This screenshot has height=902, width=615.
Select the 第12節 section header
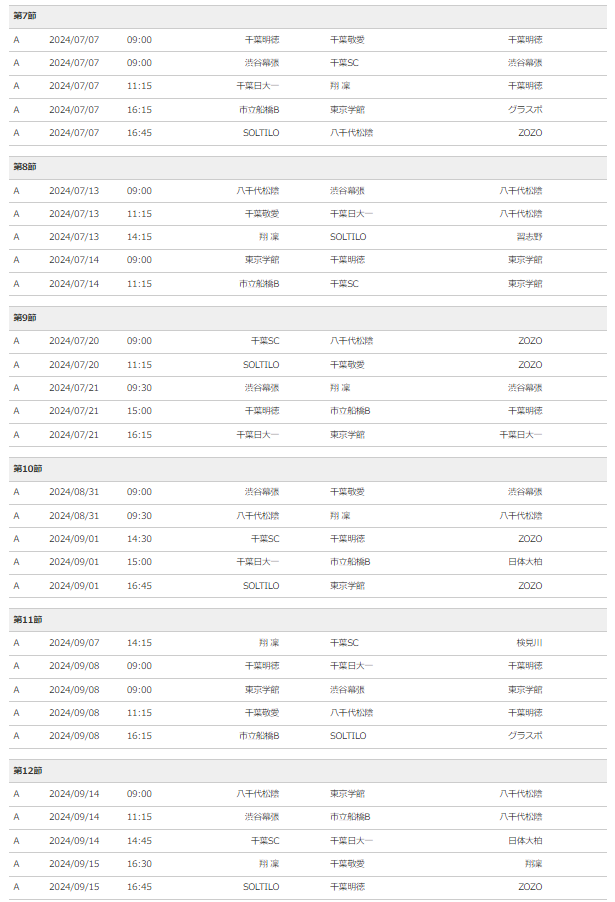coord(308,771)
